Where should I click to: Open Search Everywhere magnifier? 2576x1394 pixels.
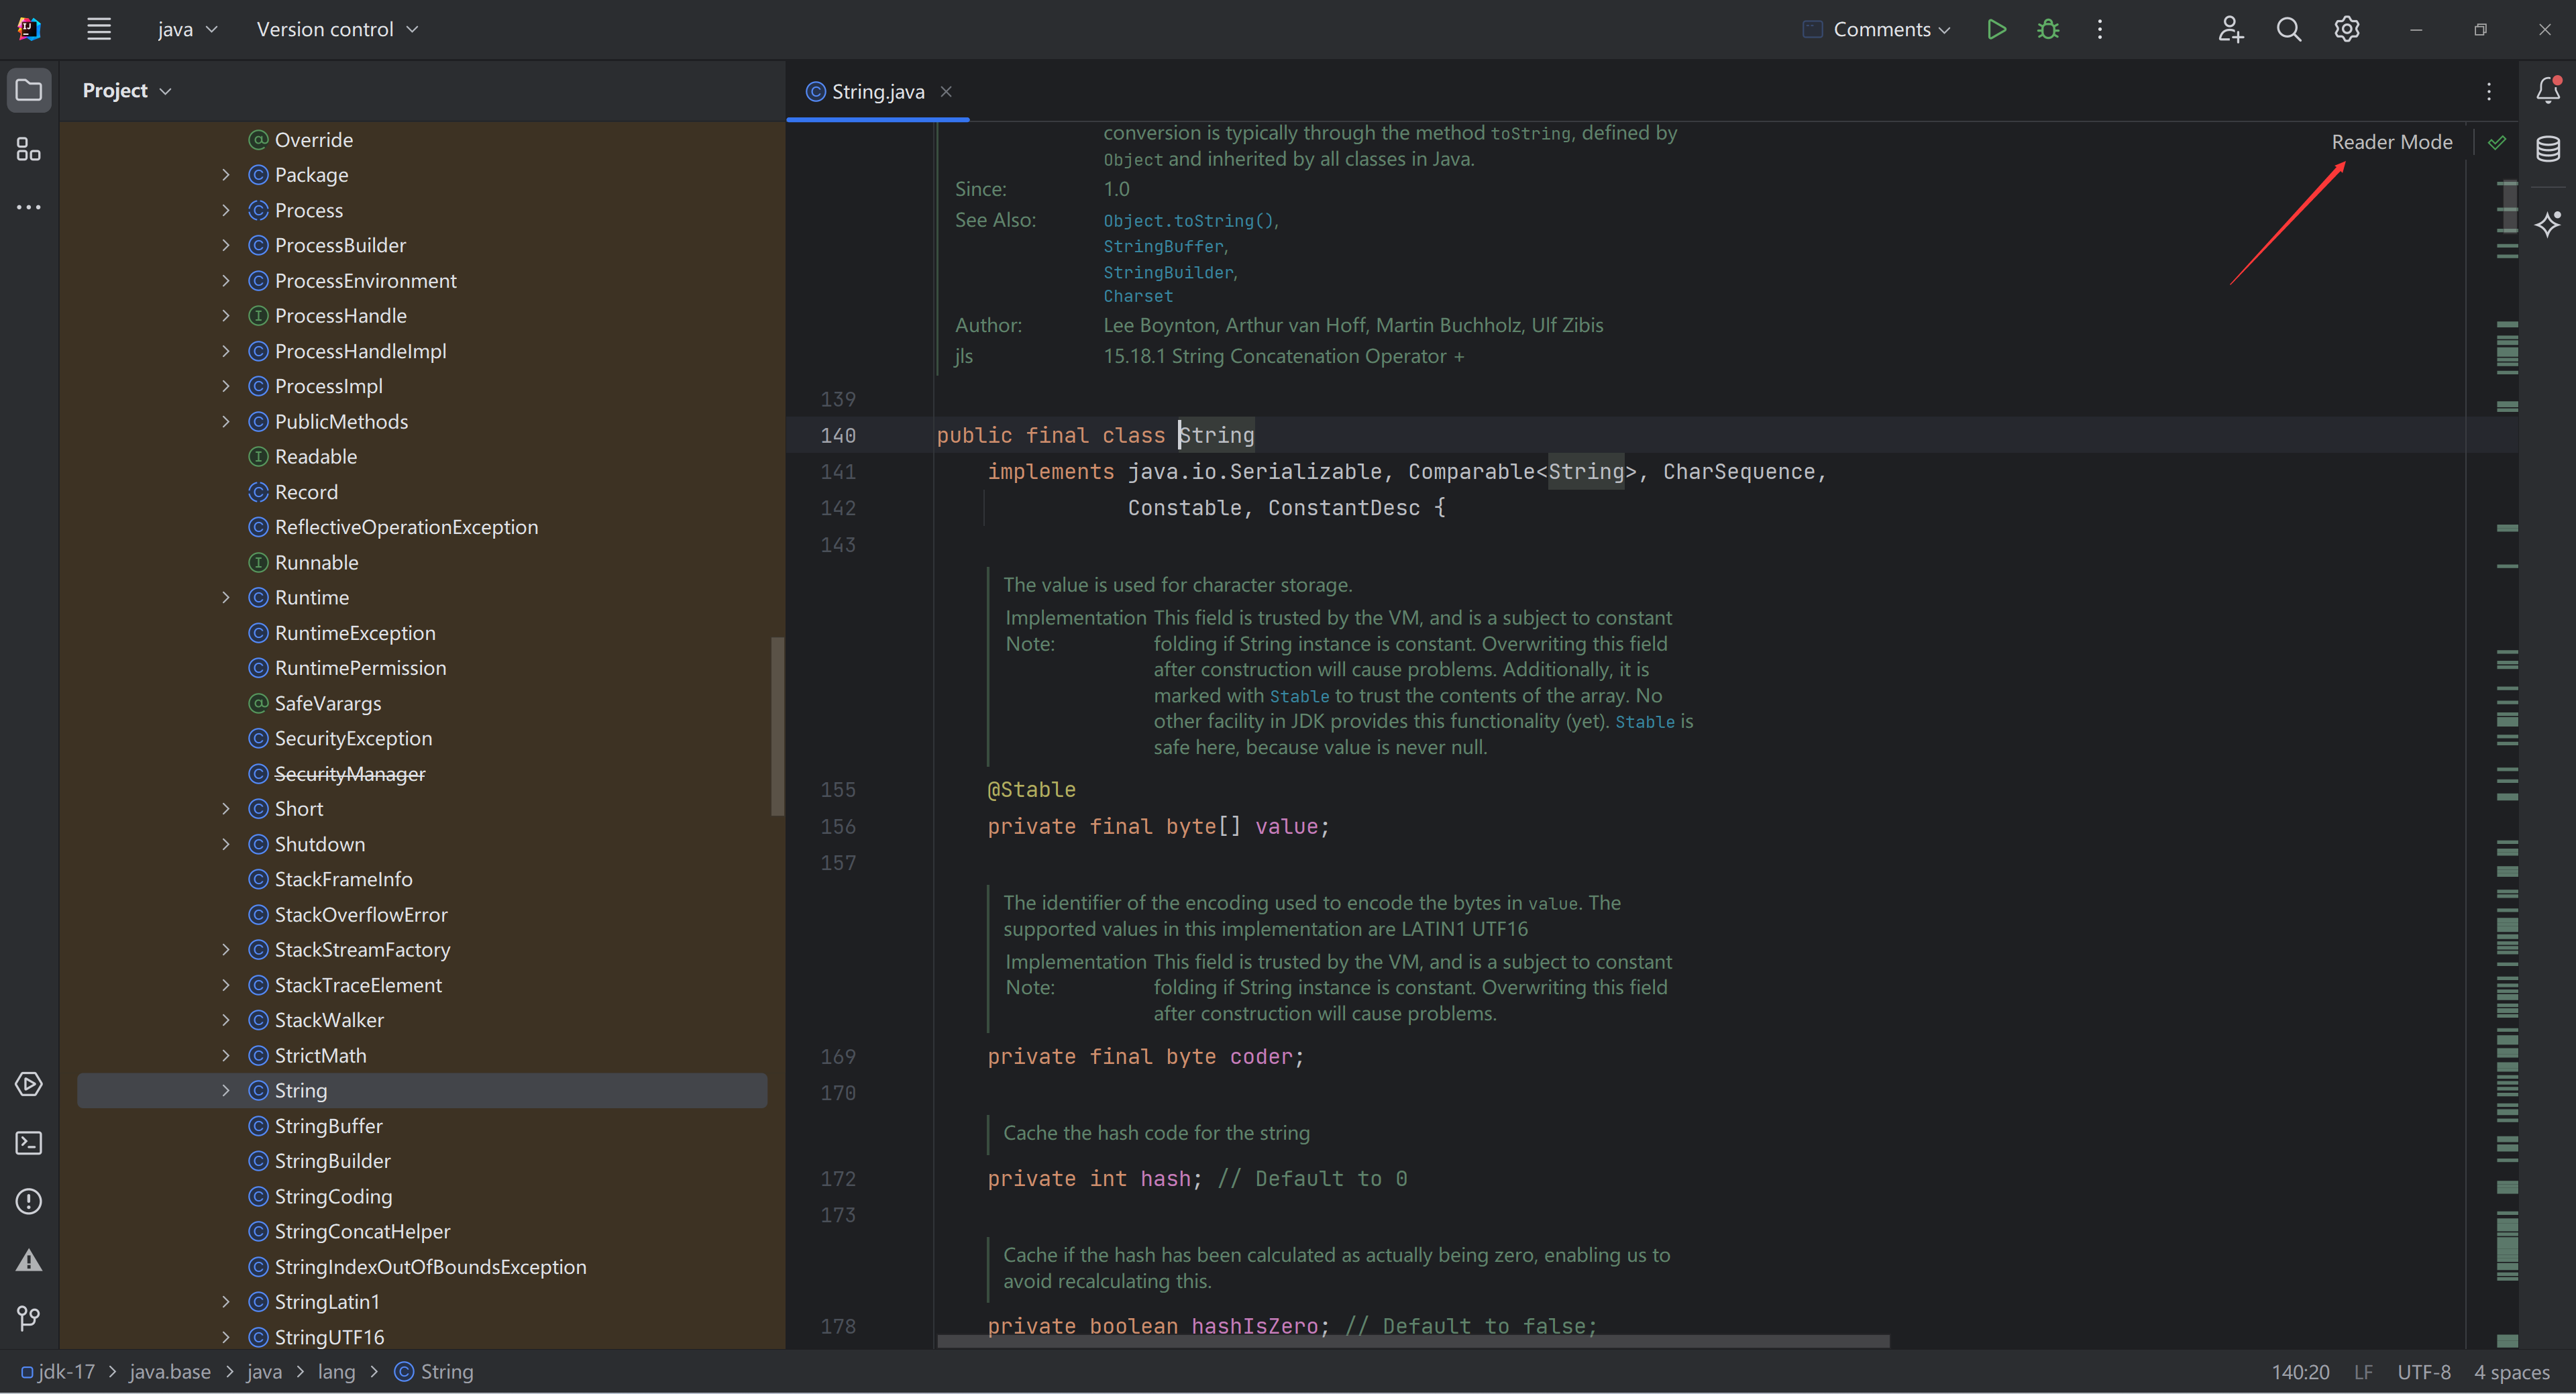click(x=2289, y=29)
